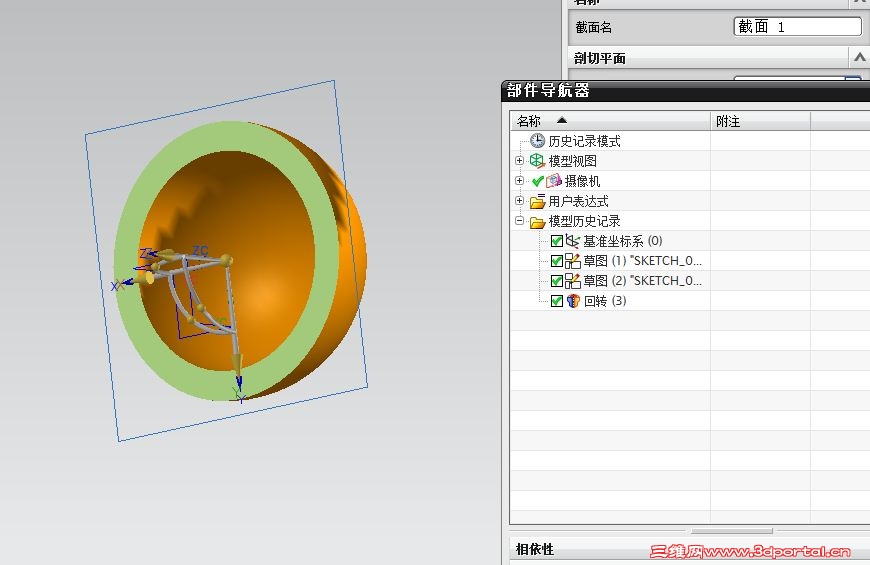Click the 剖切平面 section header

point(709,58)
